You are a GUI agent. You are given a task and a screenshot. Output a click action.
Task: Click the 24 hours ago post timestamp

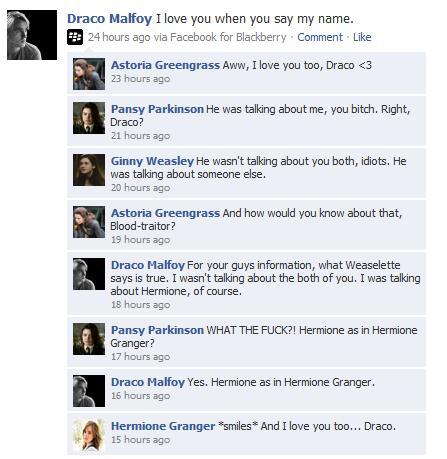point(119,37)
